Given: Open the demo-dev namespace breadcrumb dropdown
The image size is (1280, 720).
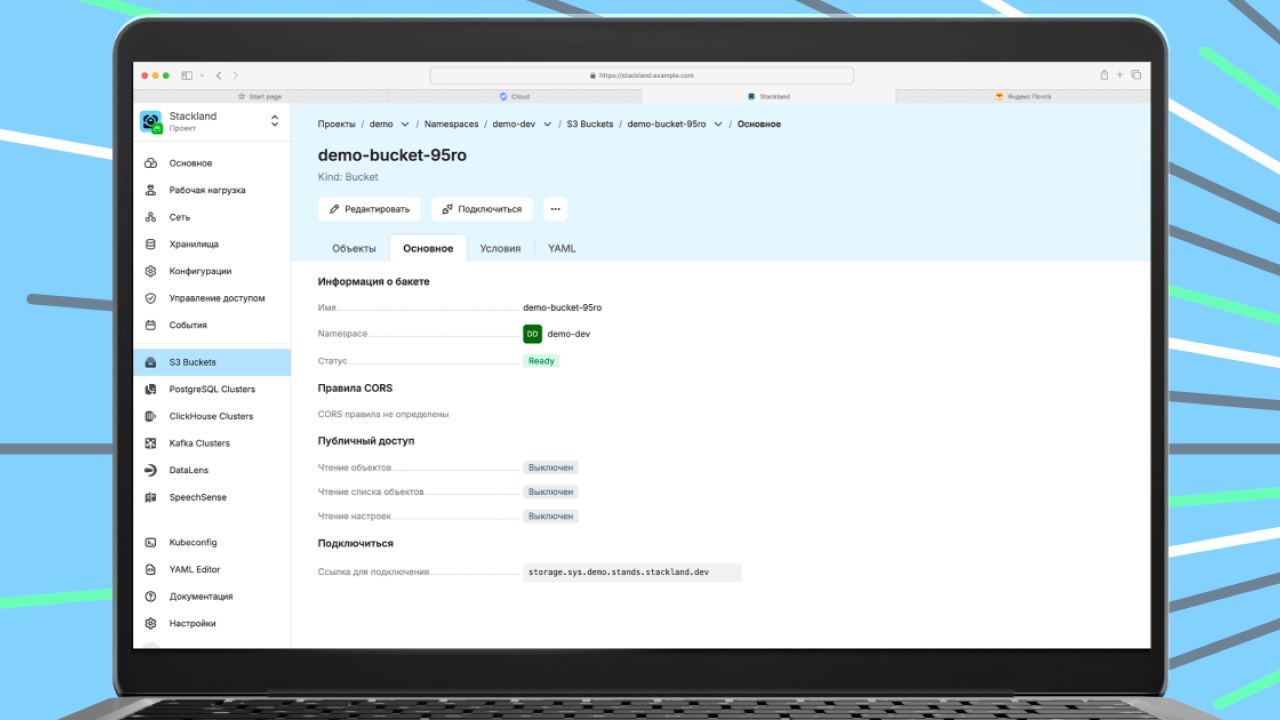Looking at the screenshot, I should (548, 124).
